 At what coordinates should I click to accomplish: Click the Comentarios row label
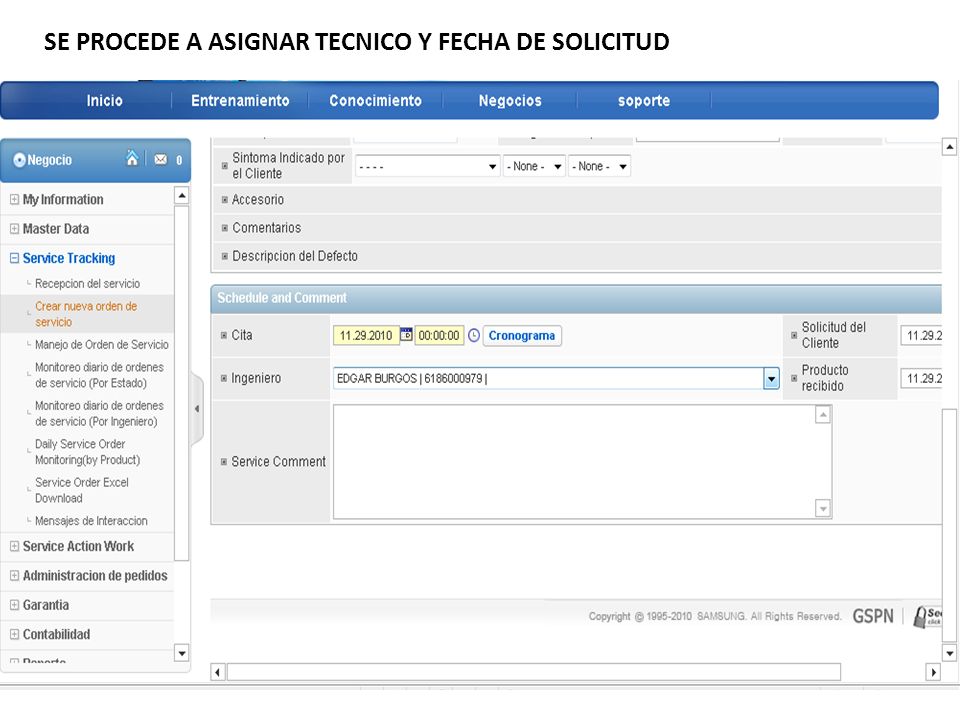coord(266,228)
